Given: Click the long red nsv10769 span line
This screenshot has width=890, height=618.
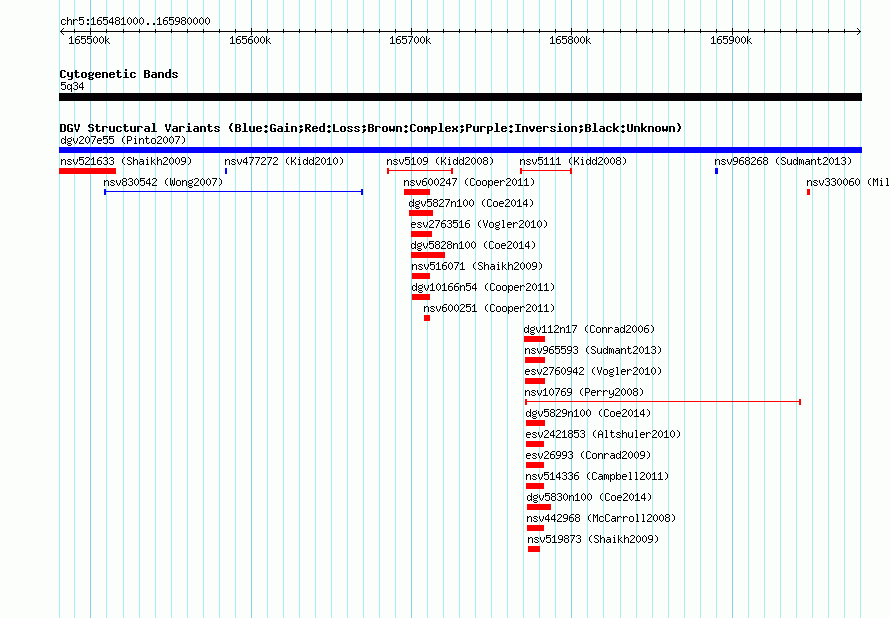Looking at the screenshot, I should click(x=663, y=402).
